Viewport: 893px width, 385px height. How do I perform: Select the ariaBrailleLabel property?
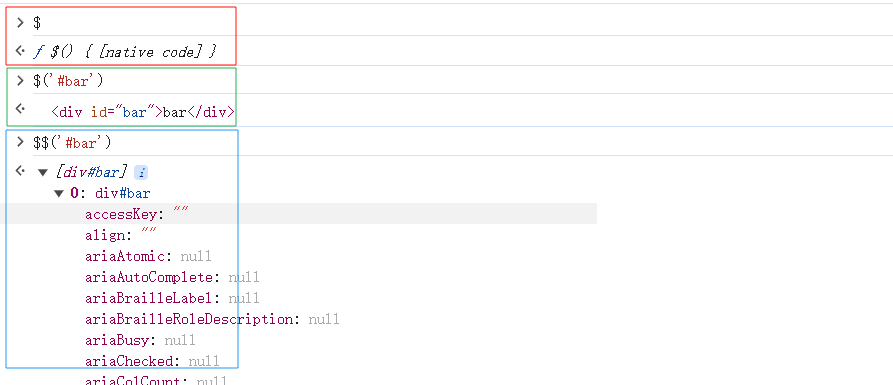click(x=172, y=298)
